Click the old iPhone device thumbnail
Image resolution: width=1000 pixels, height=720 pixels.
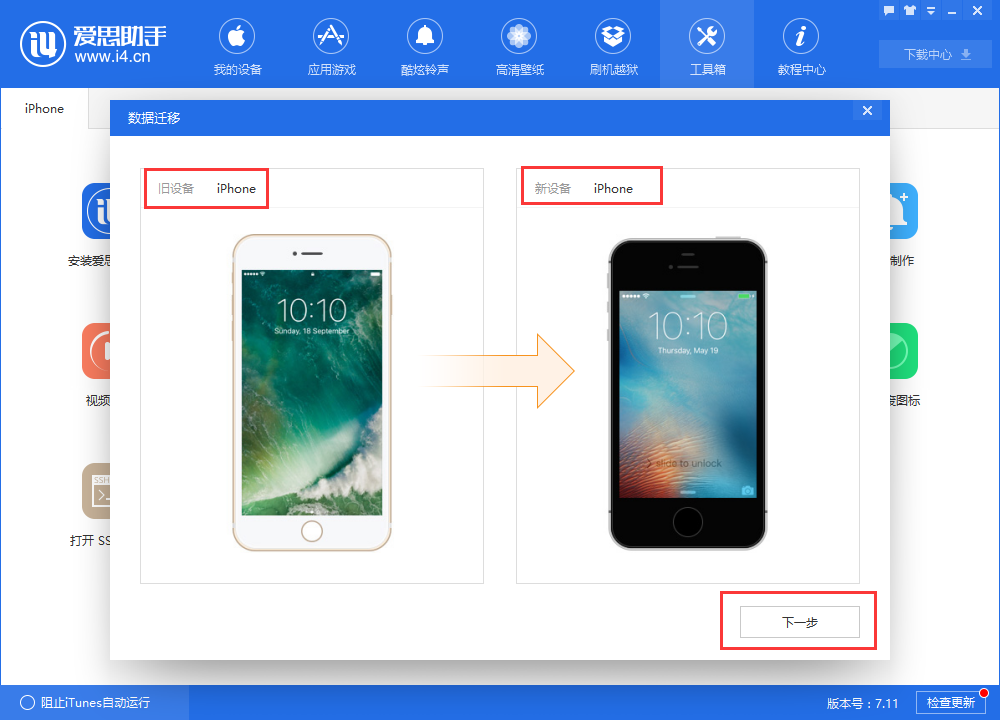click(x=311, y=393)
